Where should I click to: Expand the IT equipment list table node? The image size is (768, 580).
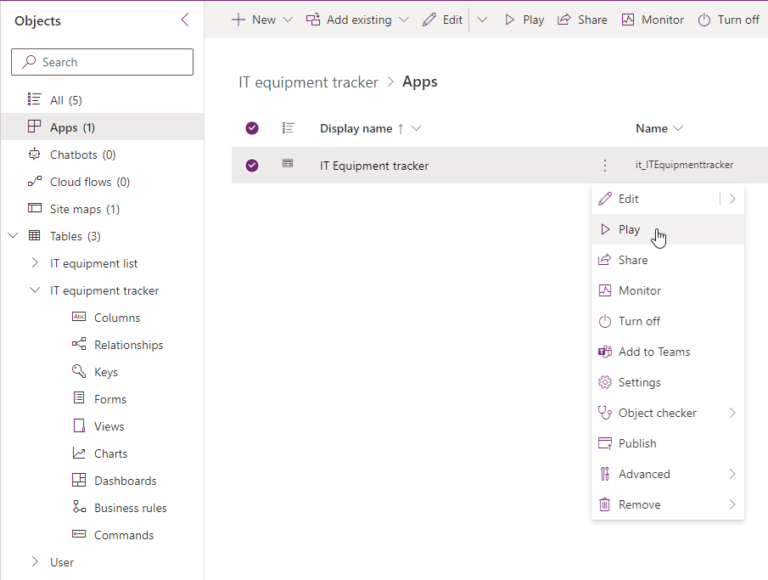point(35,264)
